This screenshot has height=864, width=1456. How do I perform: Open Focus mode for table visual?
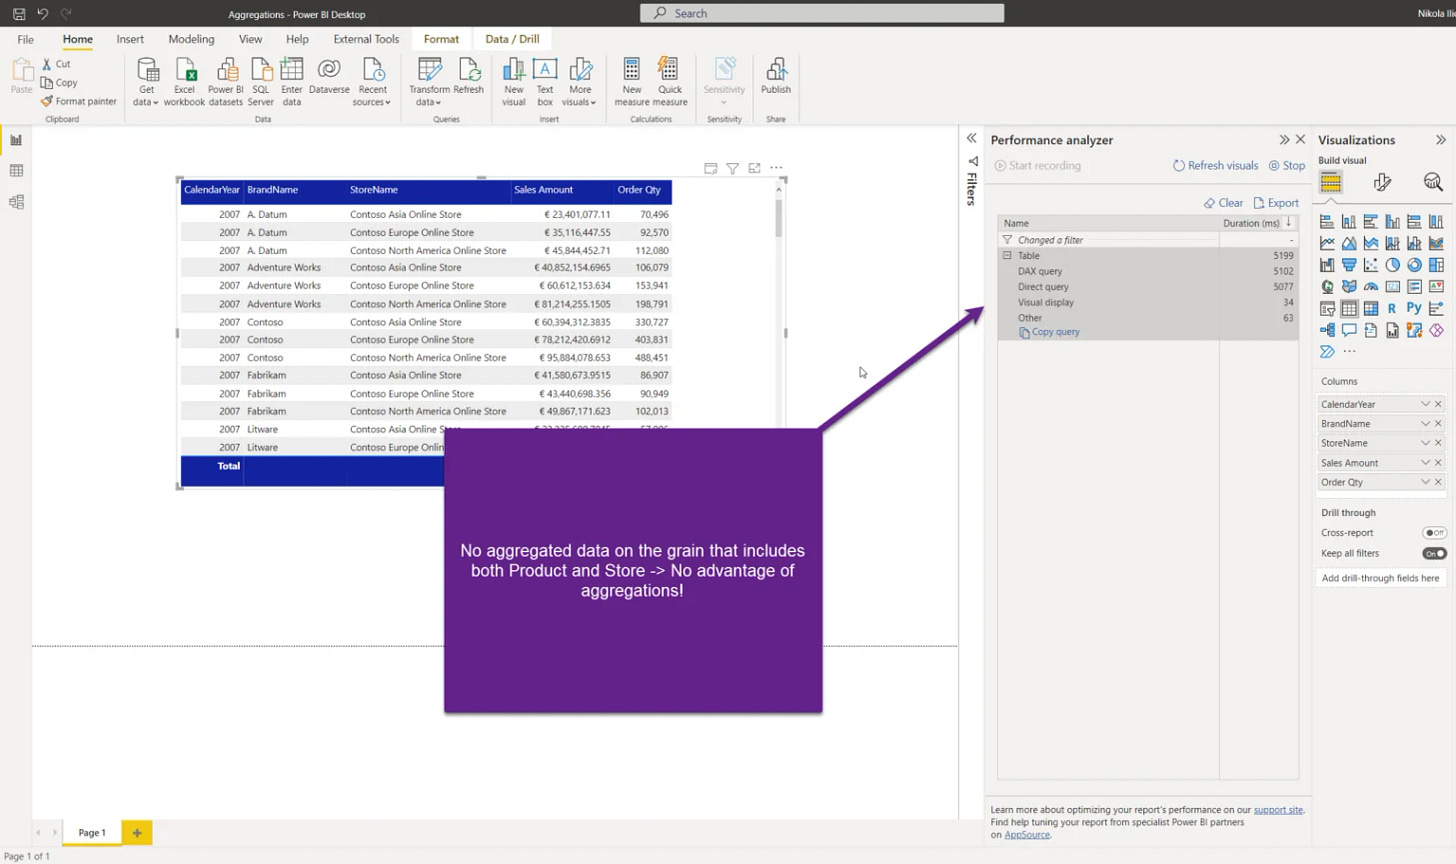pyautogui.click(x=755, y=169)
